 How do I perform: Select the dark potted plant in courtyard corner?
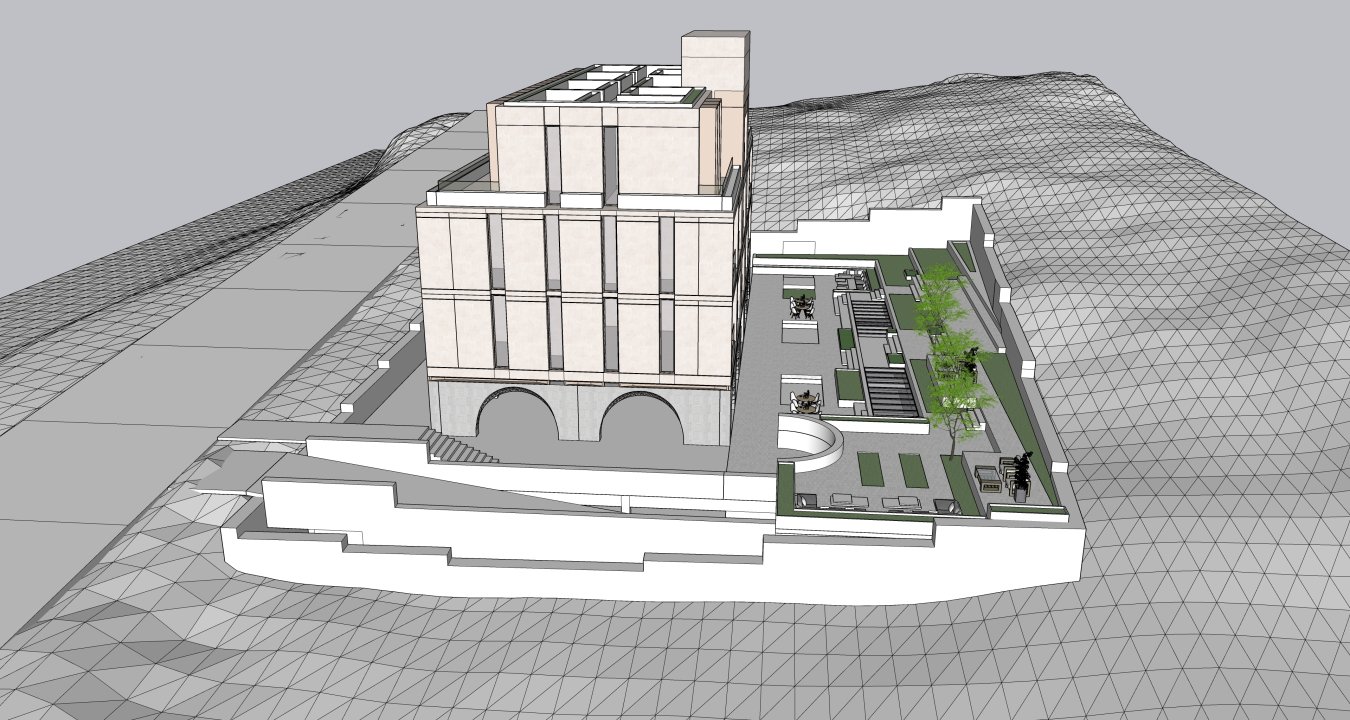pos(1021,470)
